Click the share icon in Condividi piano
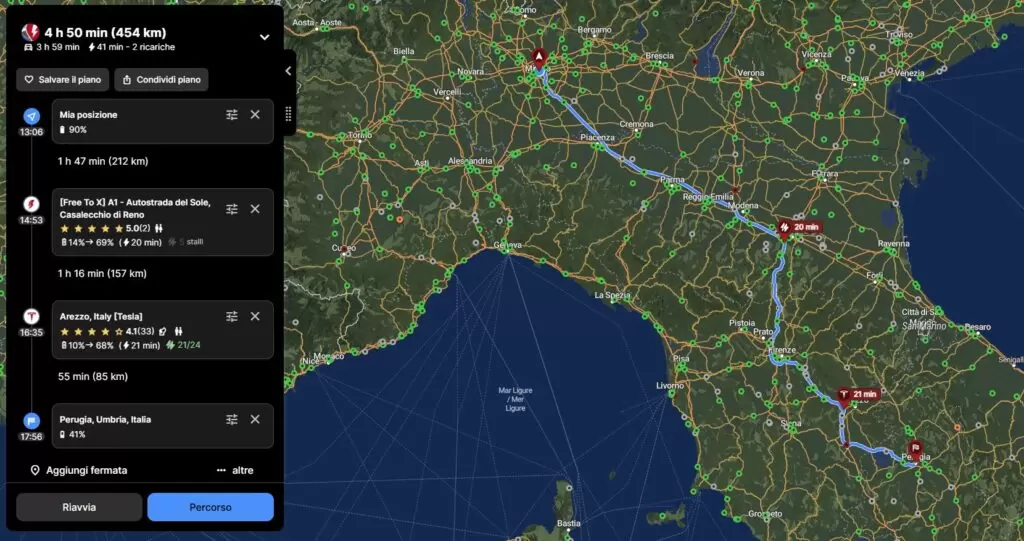This screenshot has height=541, width=1024. click(x=127, y=80)
